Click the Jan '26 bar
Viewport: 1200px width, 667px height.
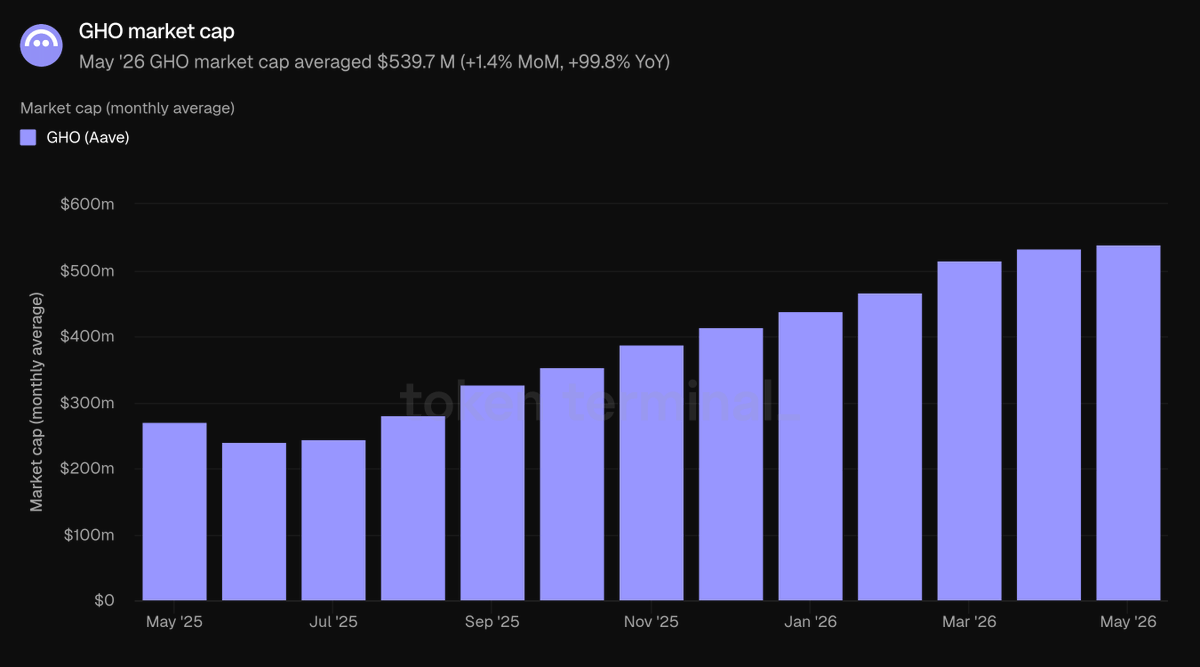point(811,456)
